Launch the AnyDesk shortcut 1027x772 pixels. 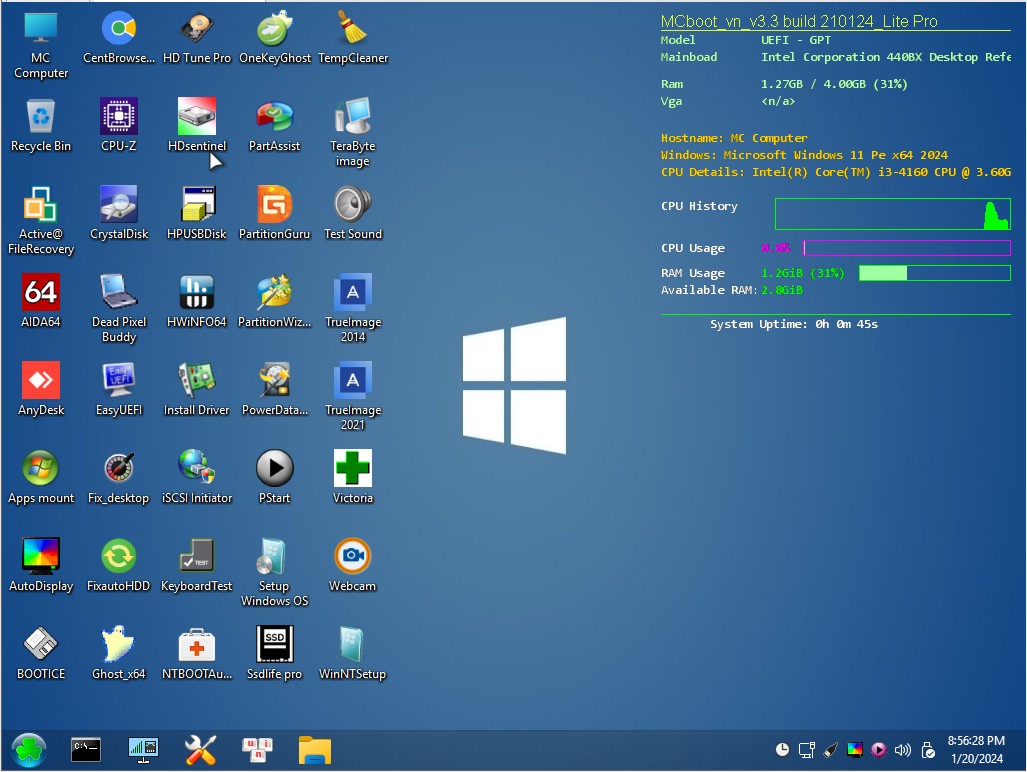pos(41,381)
